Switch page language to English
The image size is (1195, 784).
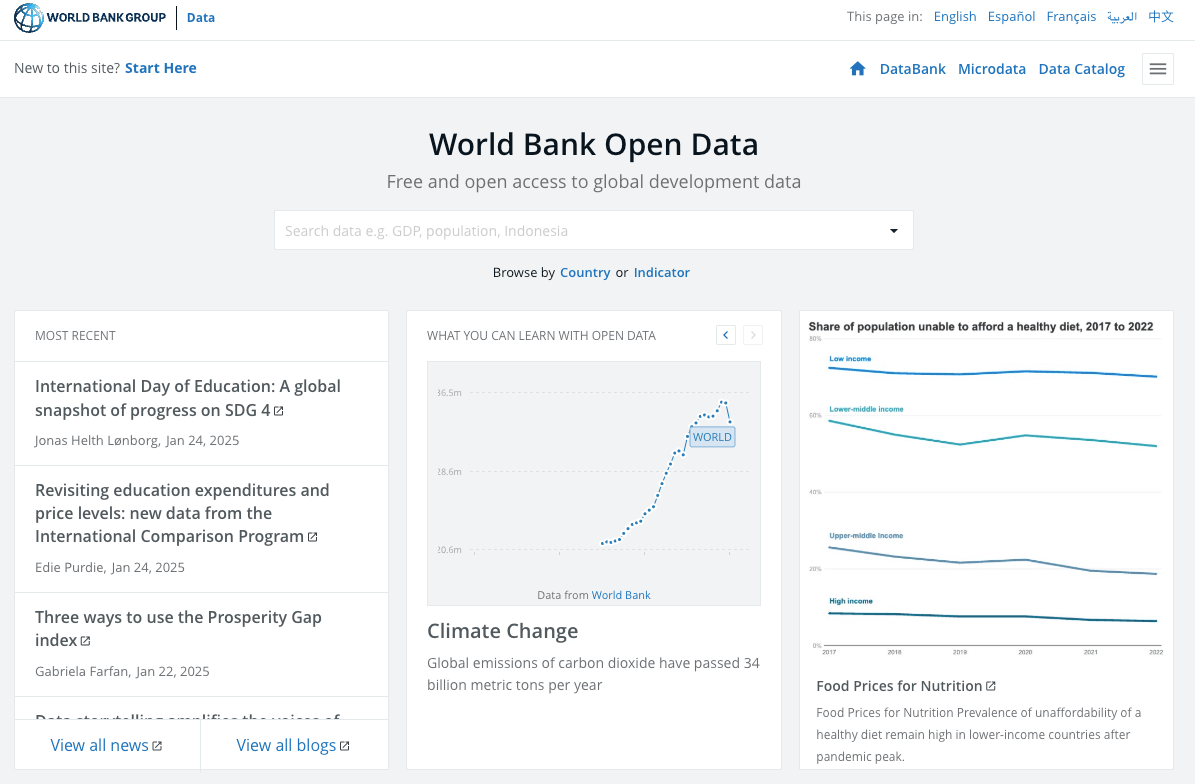pos(955,17)
